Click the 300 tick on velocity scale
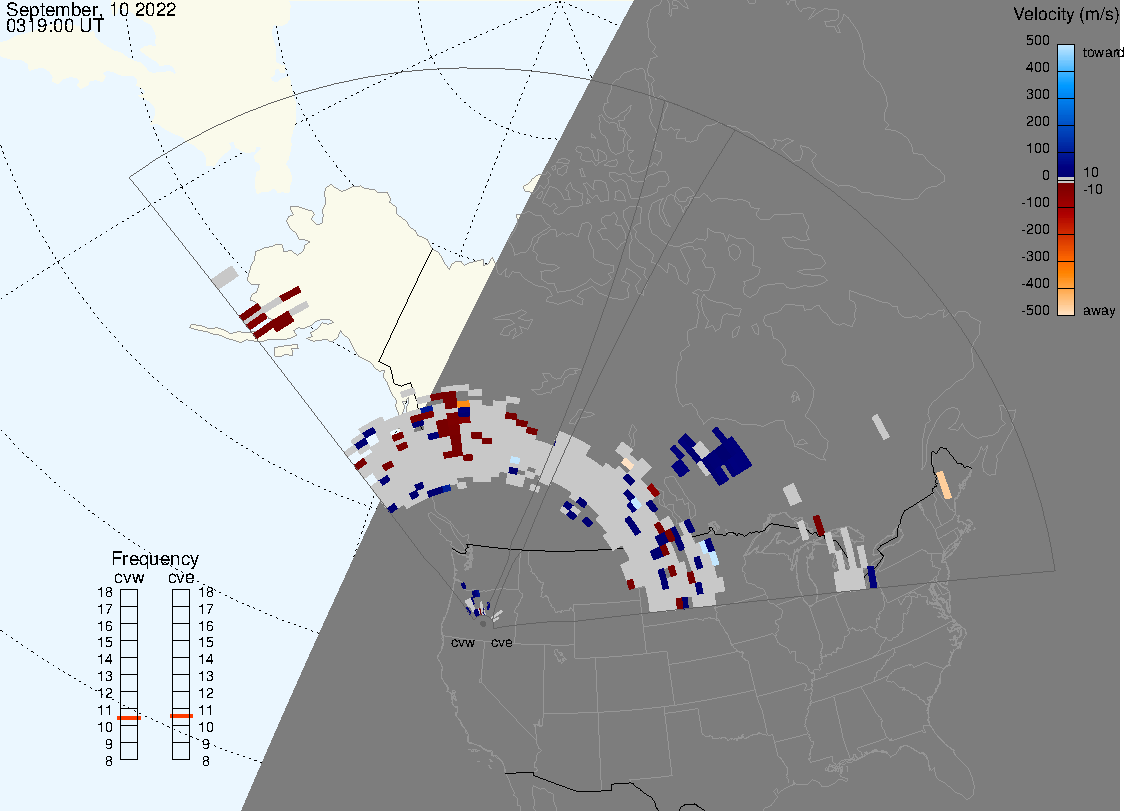 pos(1037,94)
